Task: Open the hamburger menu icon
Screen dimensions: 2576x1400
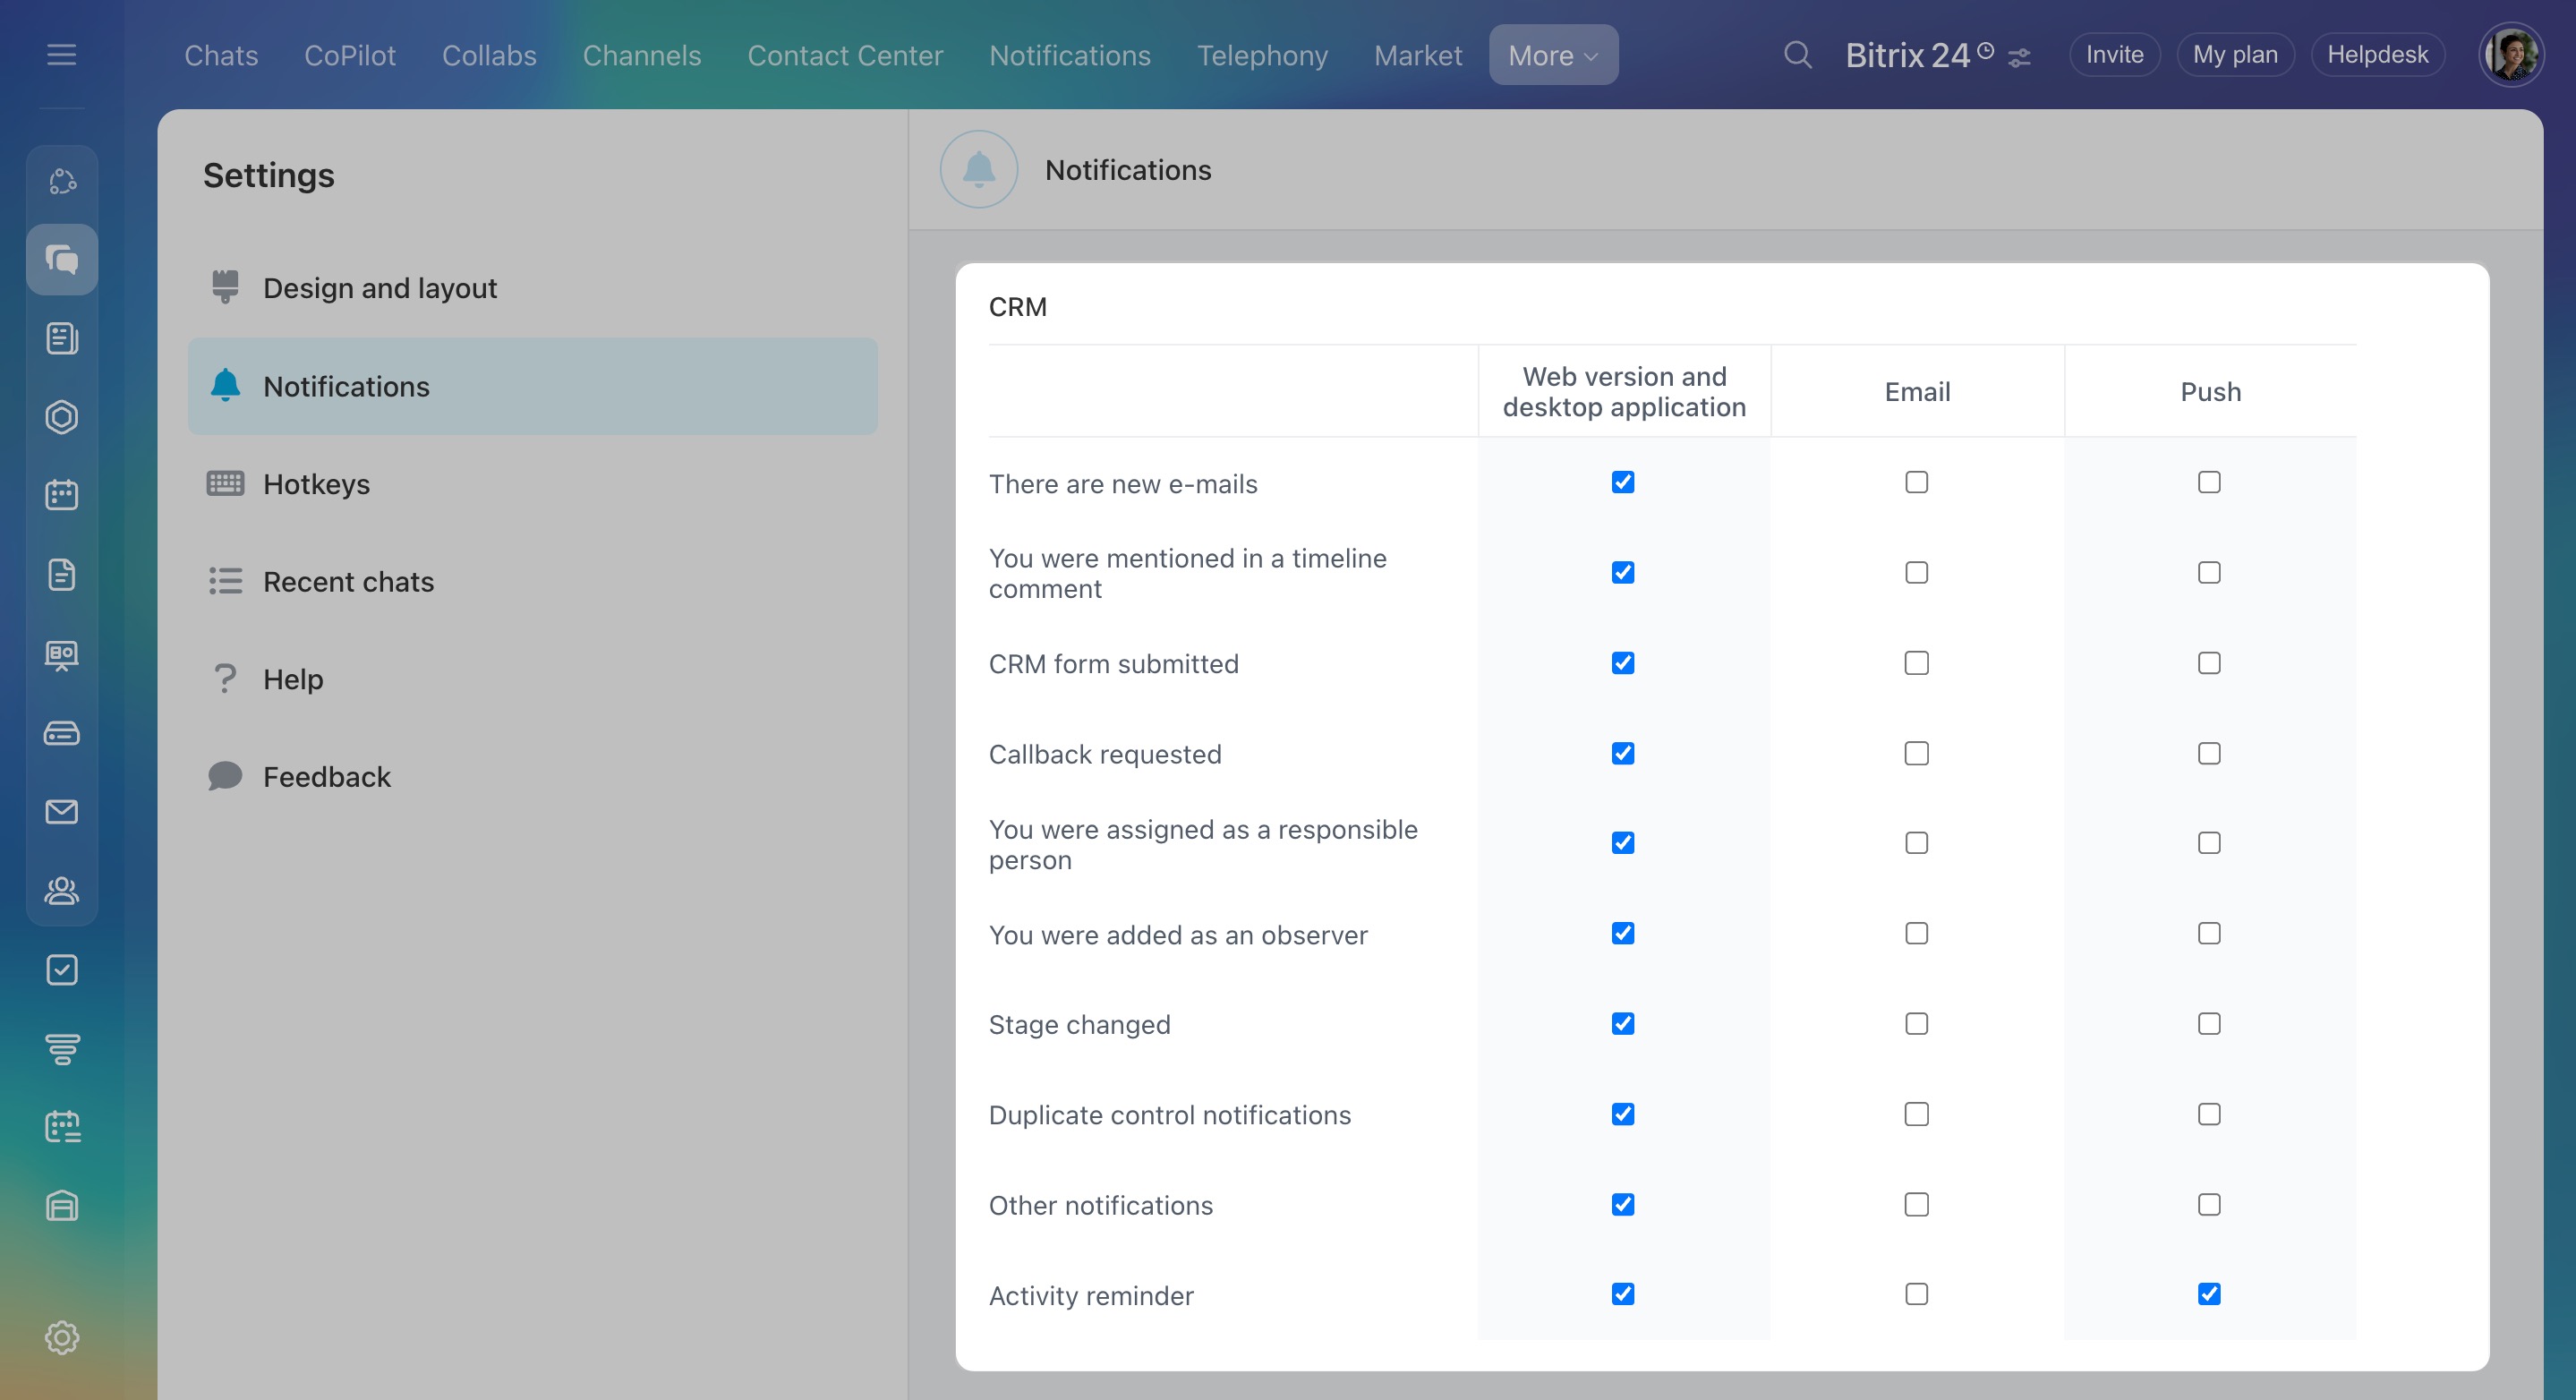Action: [x=61, y=55]
